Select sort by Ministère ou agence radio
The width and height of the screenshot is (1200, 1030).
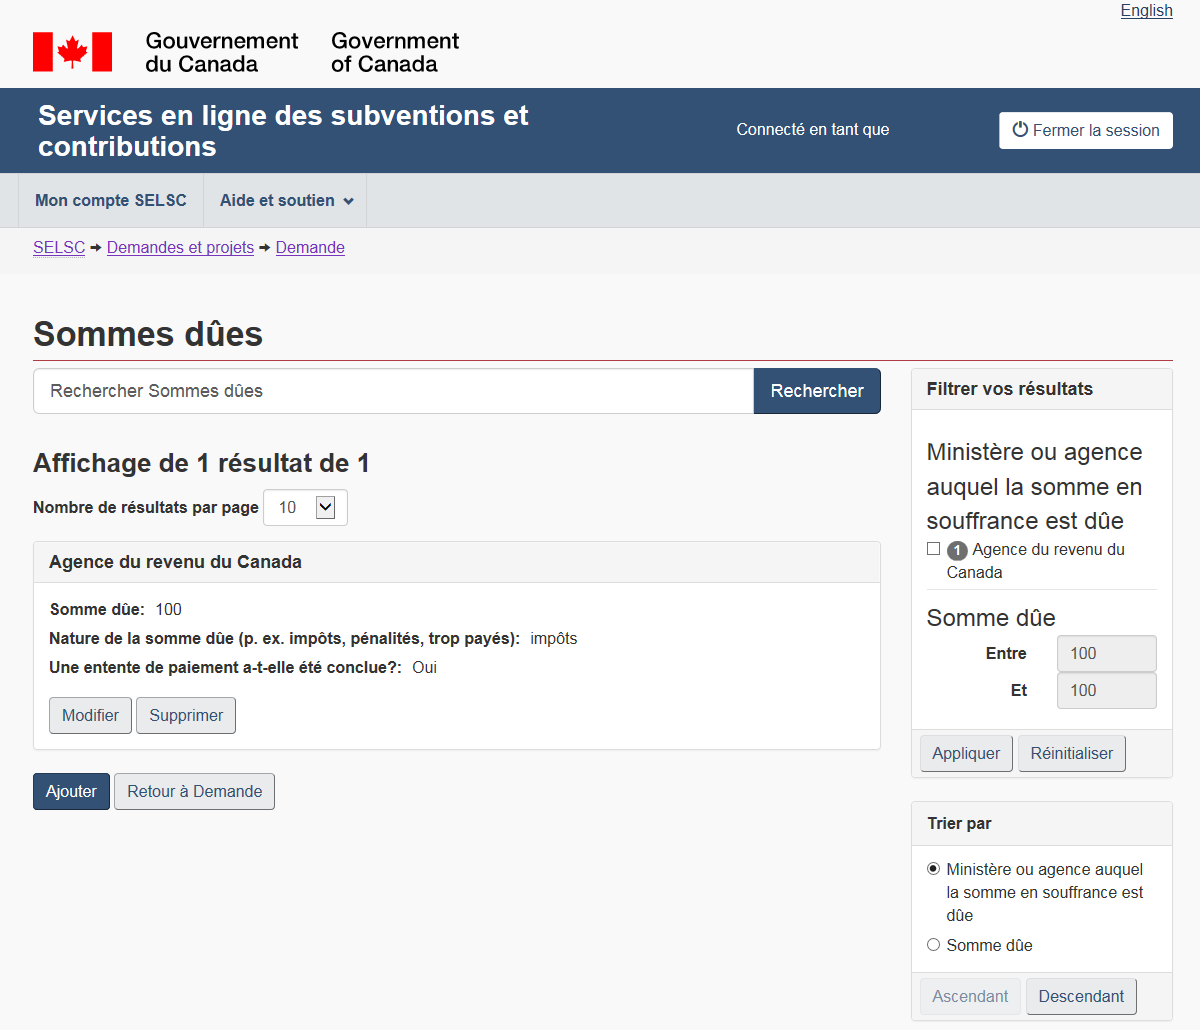[x=933, y=869]
